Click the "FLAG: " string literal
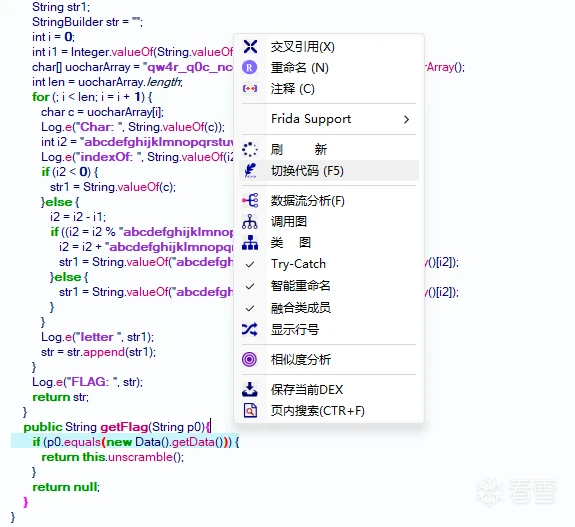Image resolution: width=575 pixels, height=527 pixels. click(x=92, y=382)
